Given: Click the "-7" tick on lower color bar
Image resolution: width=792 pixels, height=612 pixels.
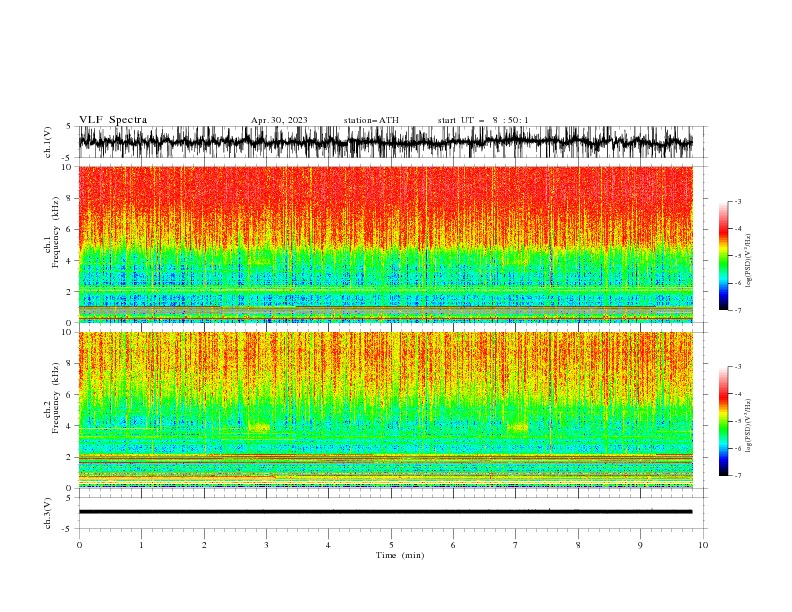Looking at the screenshot, I should [737, 476].
